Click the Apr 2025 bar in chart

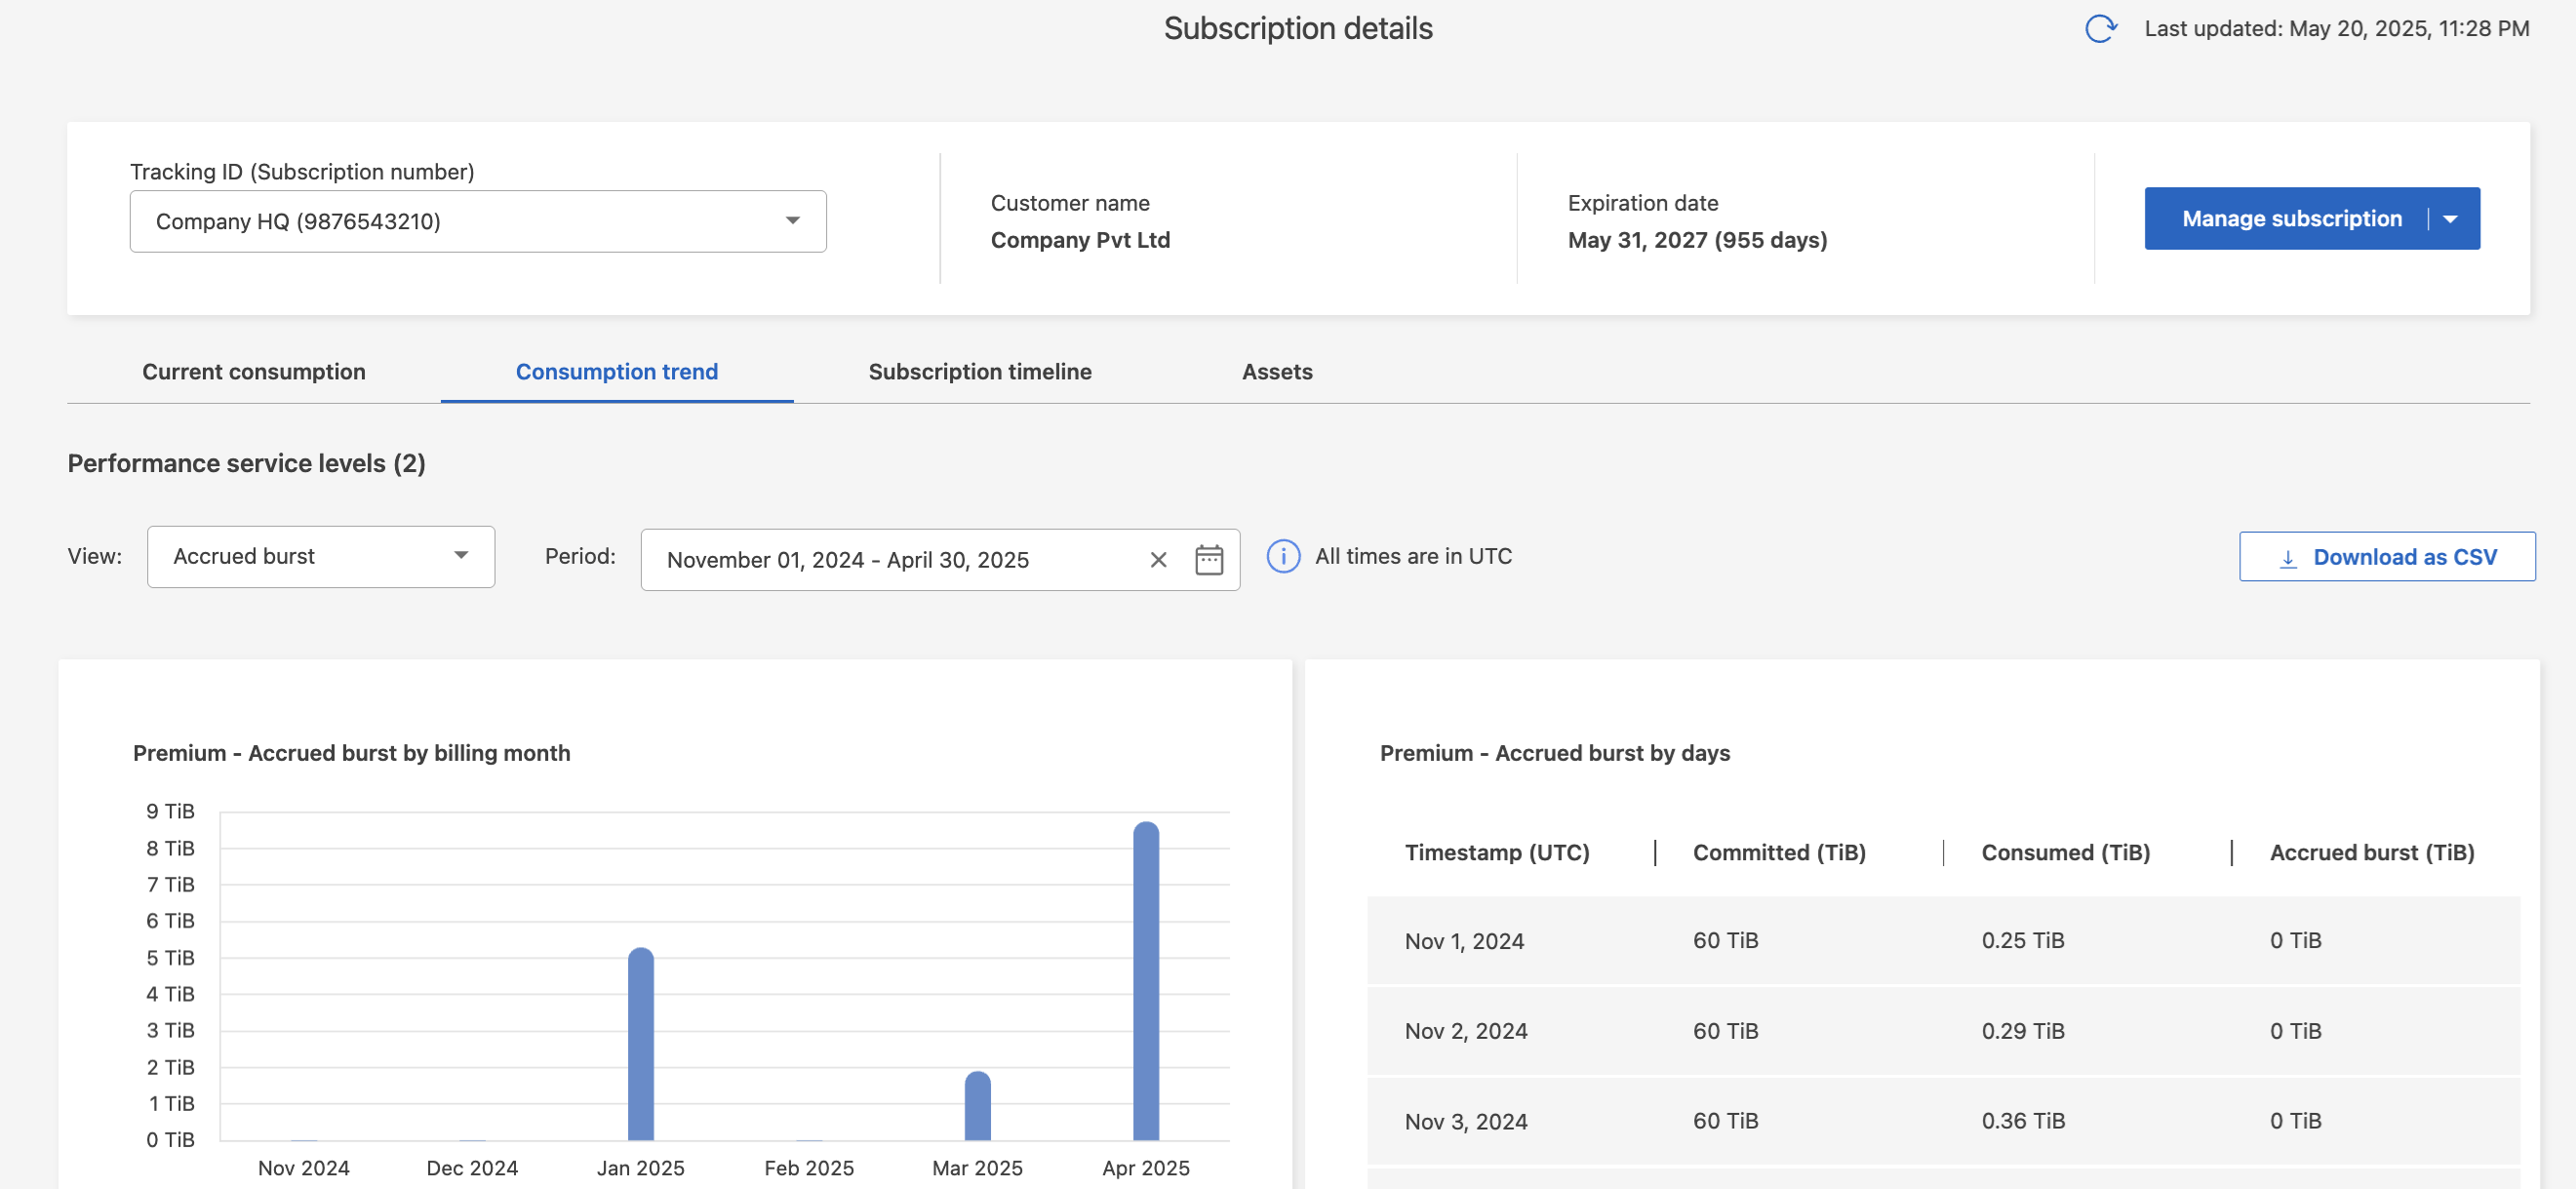tap(1145, 980)
